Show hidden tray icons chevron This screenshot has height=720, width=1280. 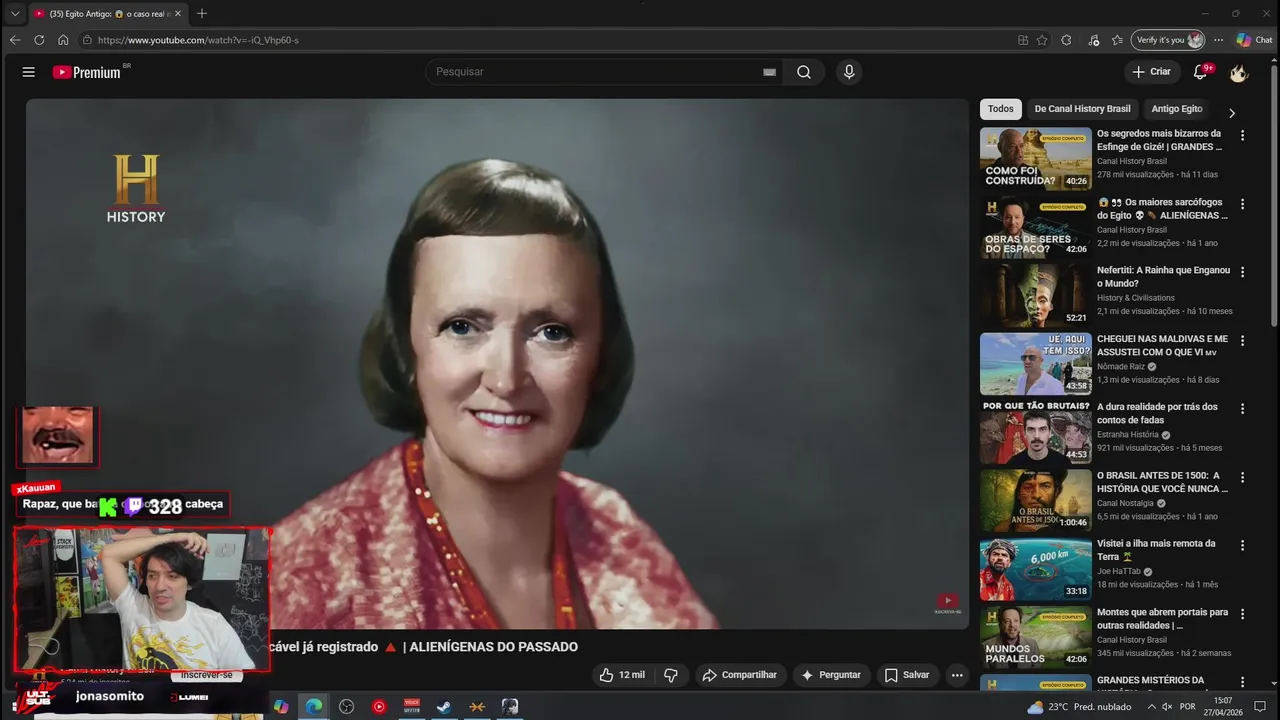[x=1153, y=707]
